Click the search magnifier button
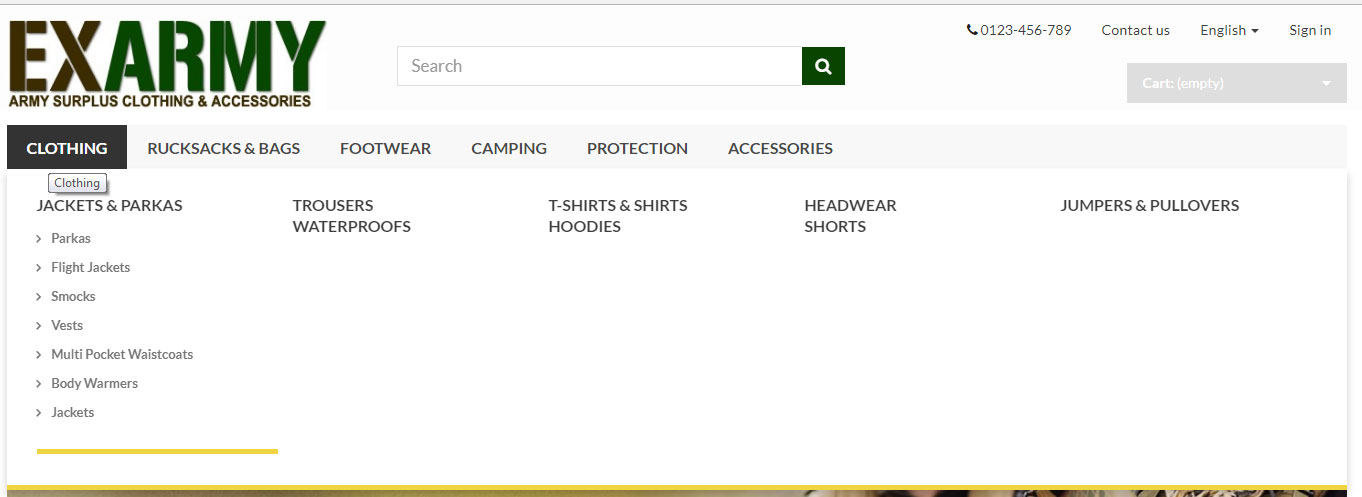The height and width of the screenshot is (497, 1362). click(x=823, y=66)
